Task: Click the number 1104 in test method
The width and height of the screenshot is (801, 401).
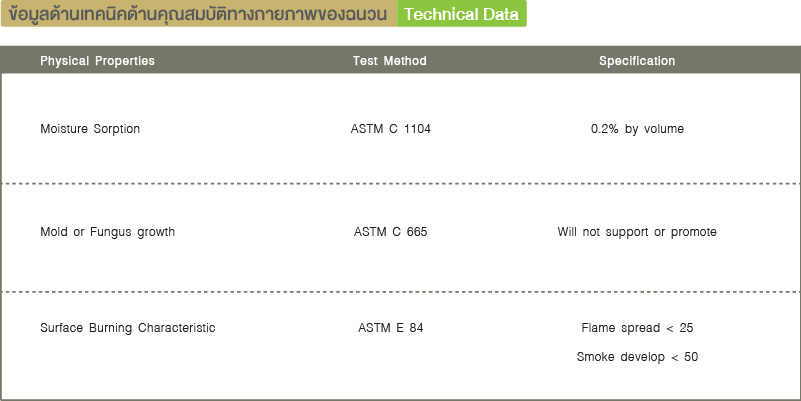Action: (417, 129)
